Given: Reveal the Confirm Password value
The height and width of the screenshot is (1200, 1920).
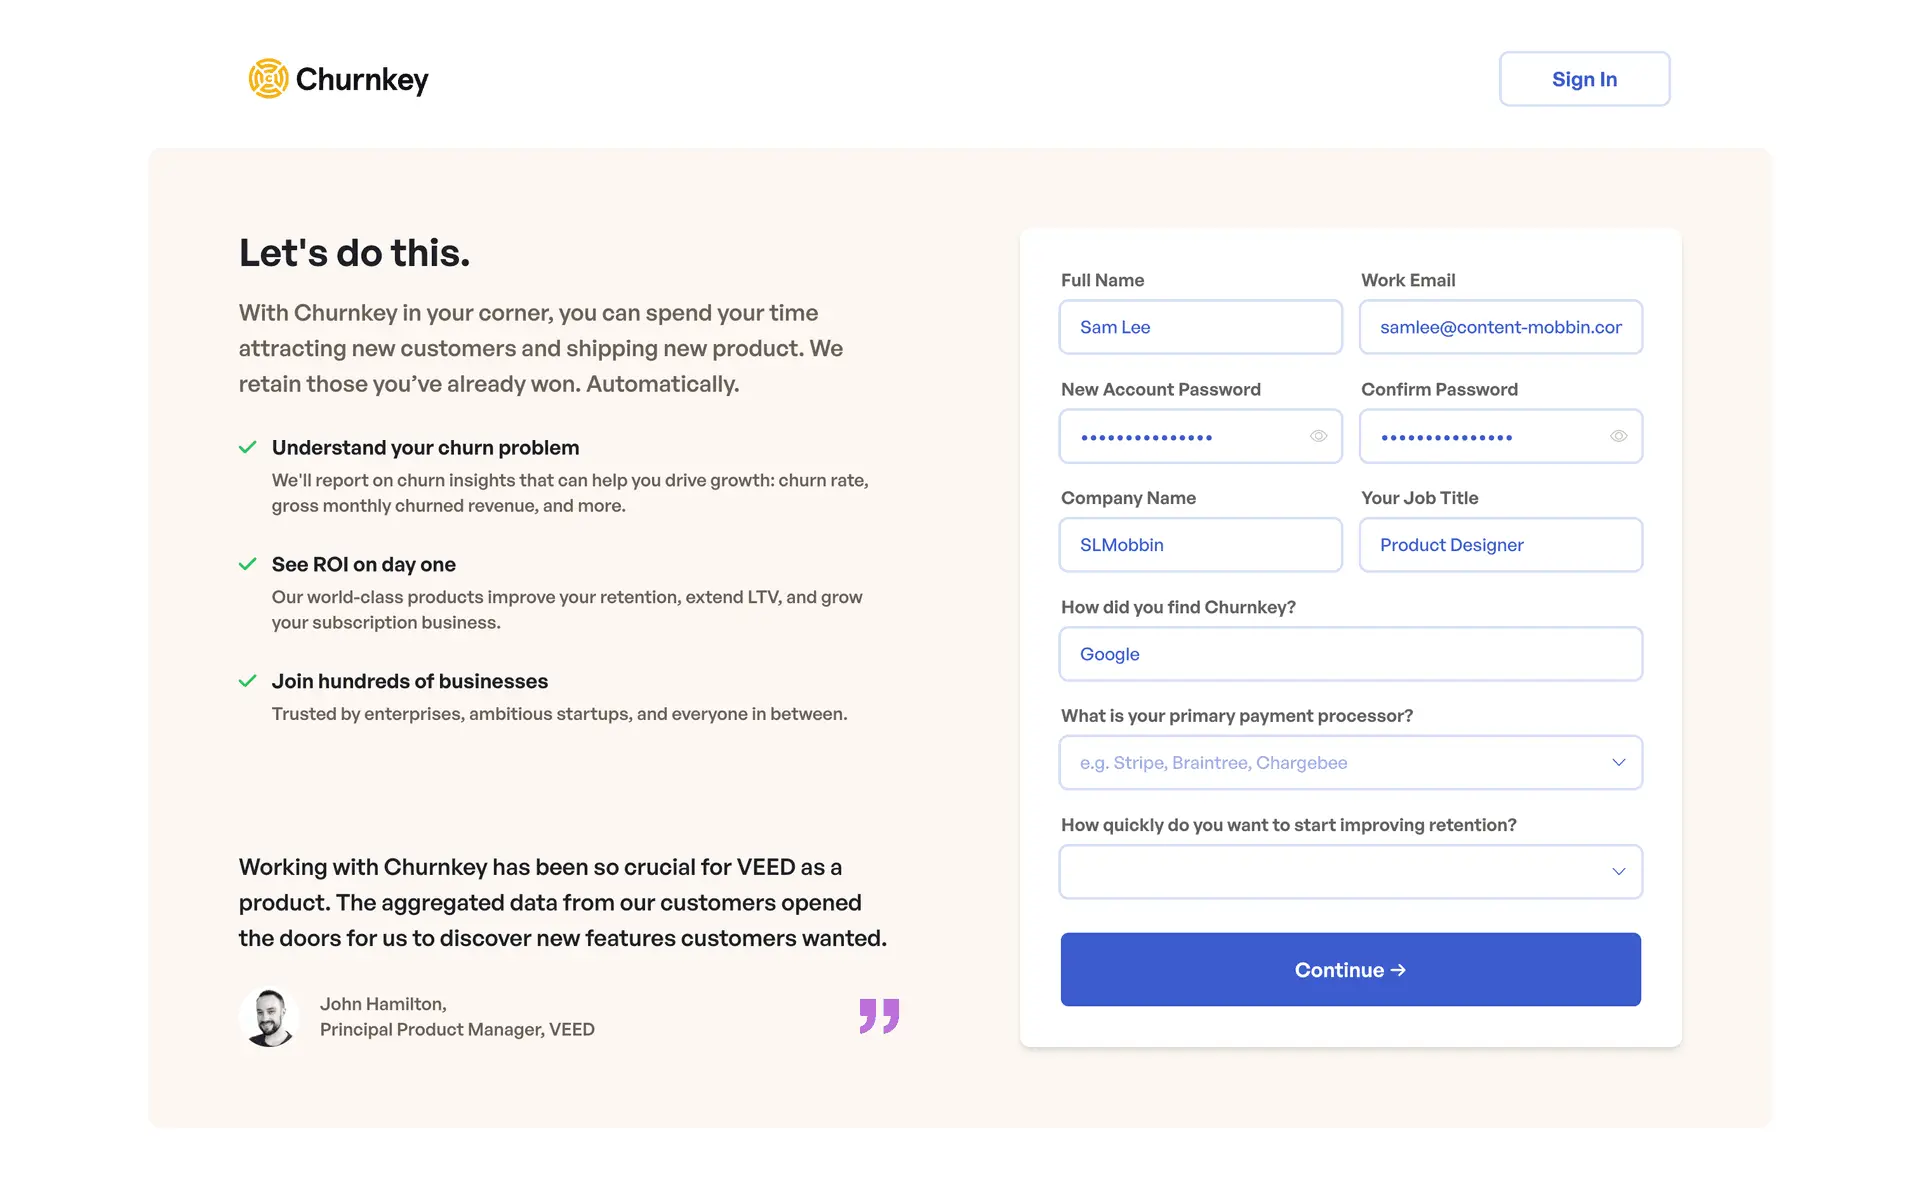Looking at the screenshot, I should point(1618,436).
